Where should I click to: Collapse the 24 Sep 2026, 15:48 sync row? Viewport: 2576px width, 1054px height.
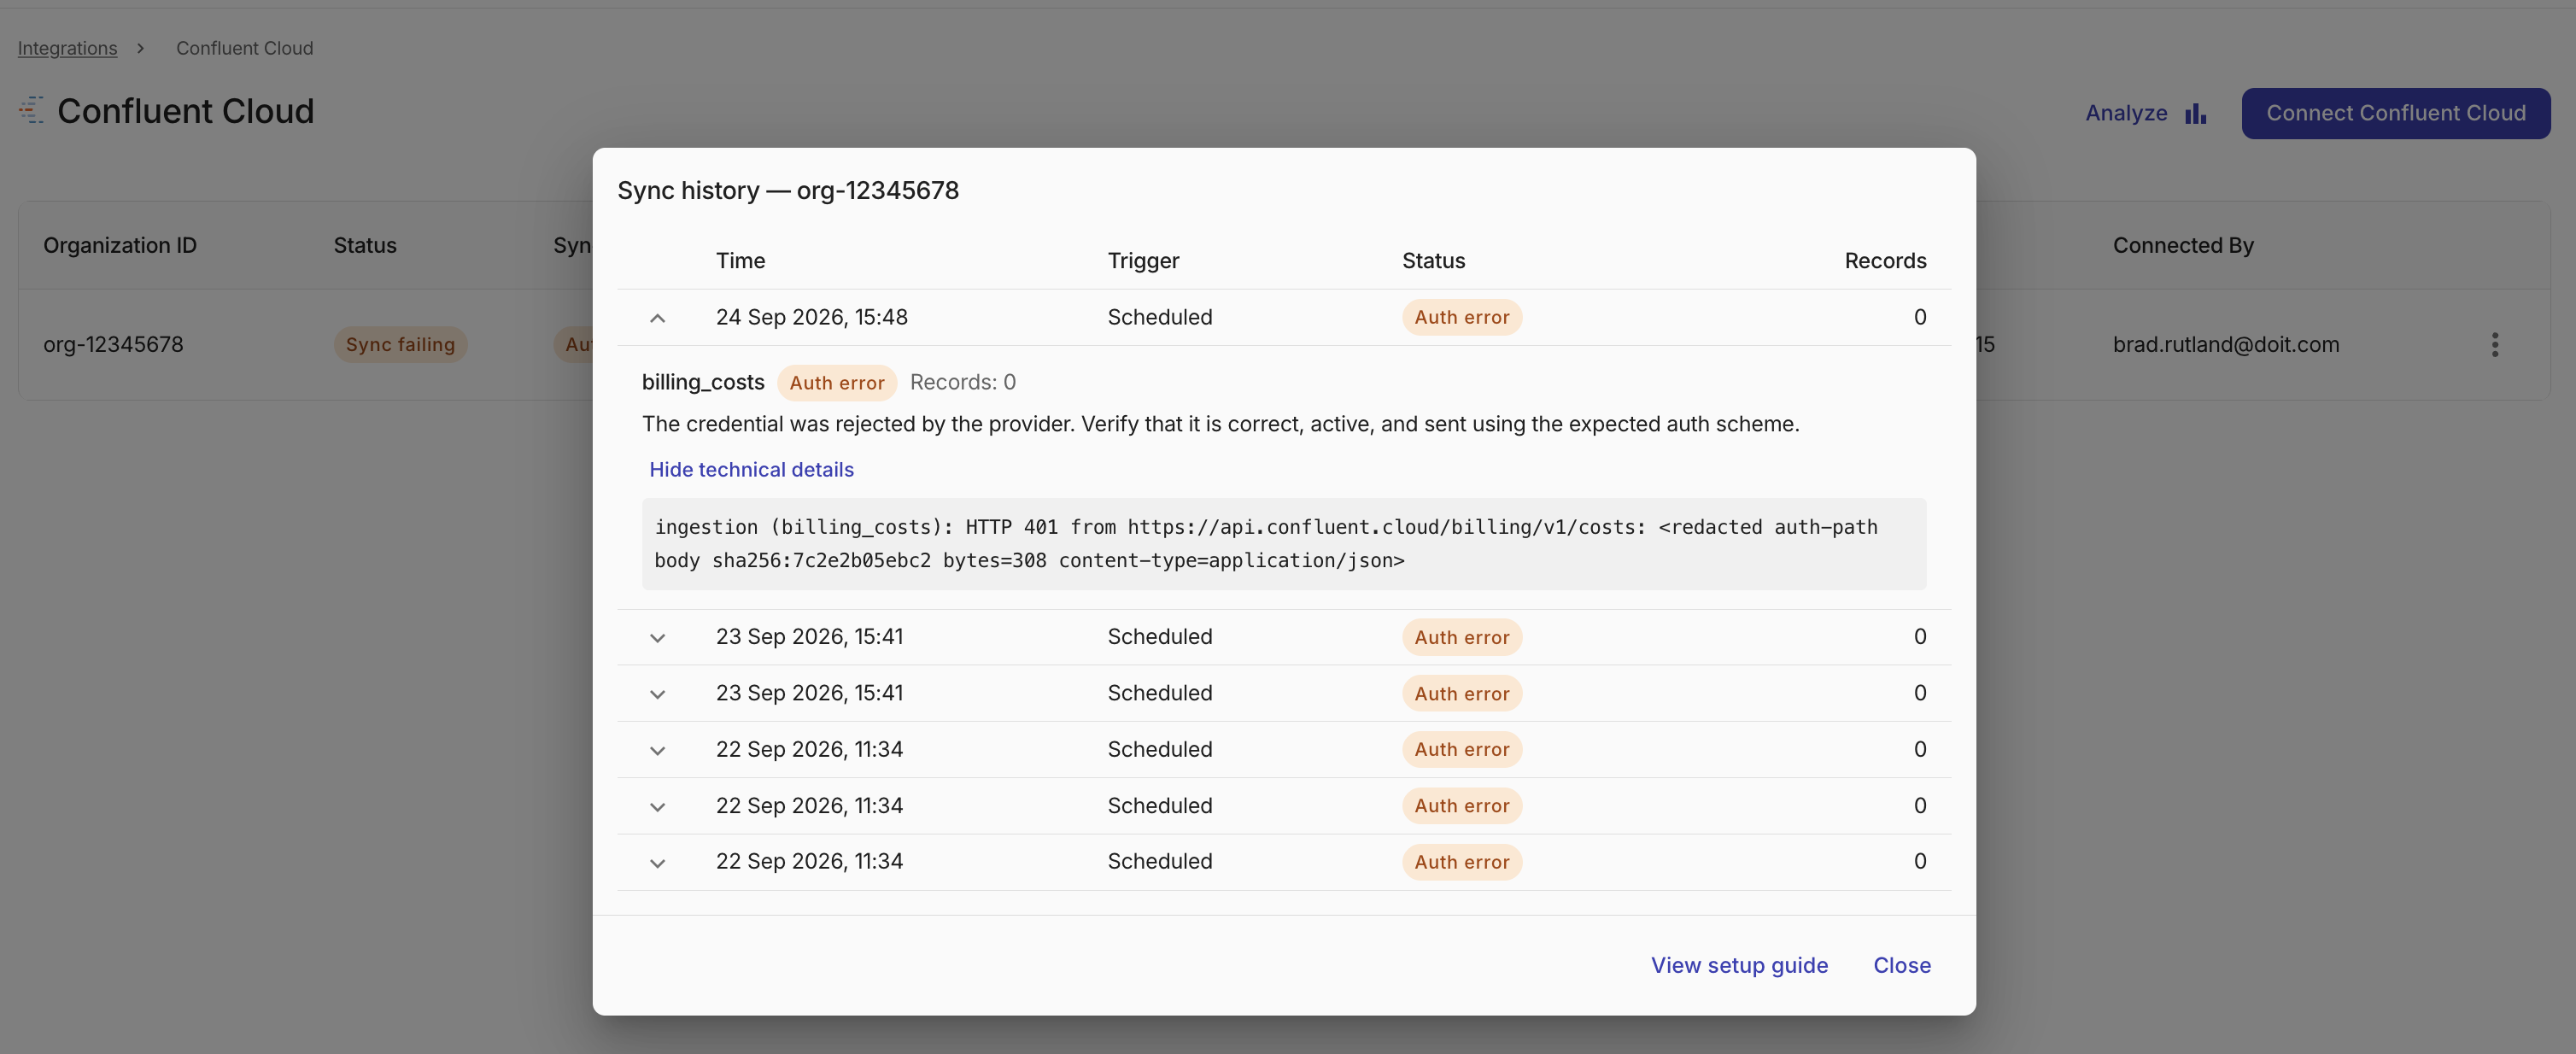(657, 318)
